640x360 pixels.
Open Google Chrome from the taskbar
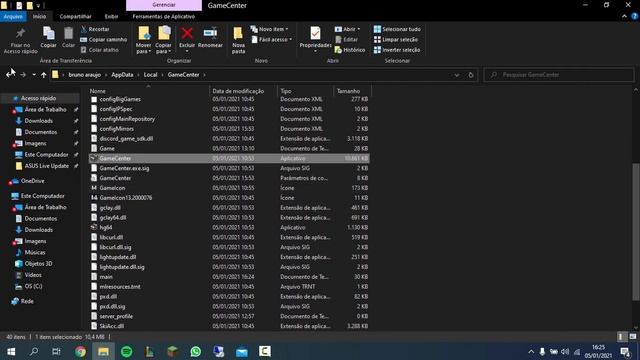(80, 351)
